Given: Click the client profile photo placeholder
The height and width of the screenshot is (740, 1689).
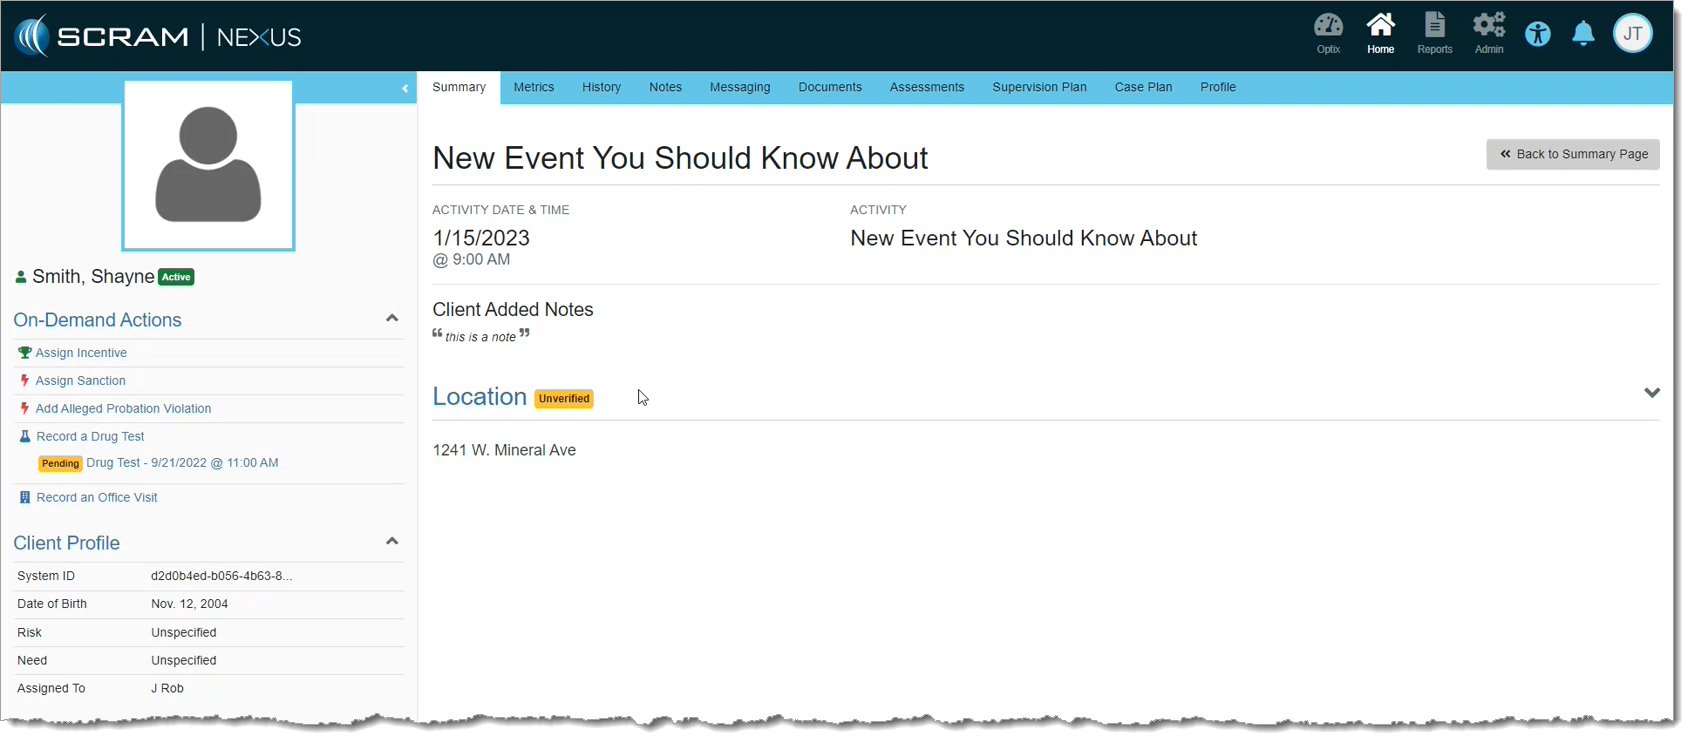Looking at the screenshot, I should coord(208,165).
